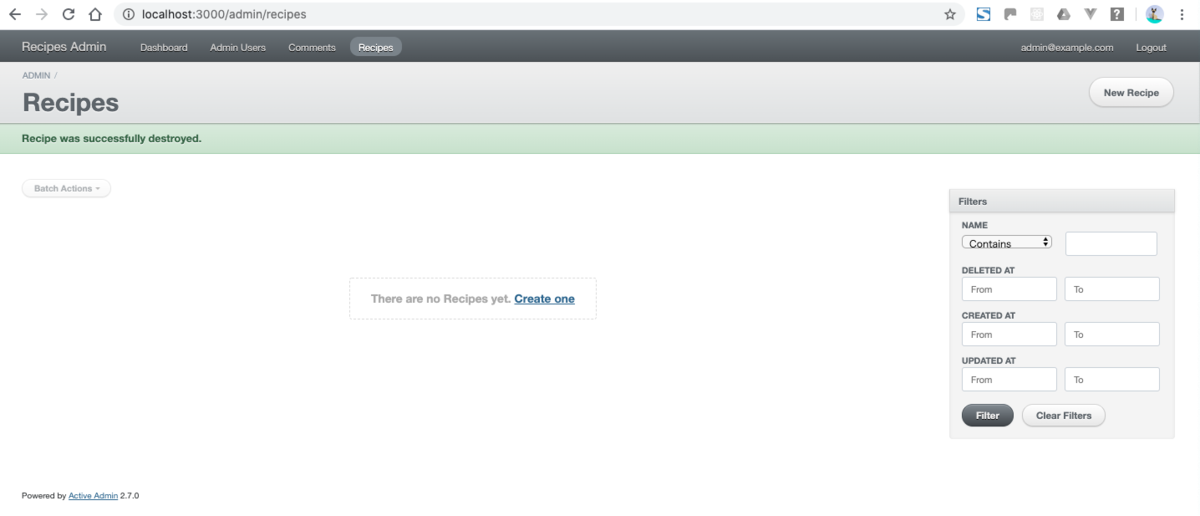Screen dimensions: 1200x516
Task: Click the Created At To date field
Action: pos(1112,334)
